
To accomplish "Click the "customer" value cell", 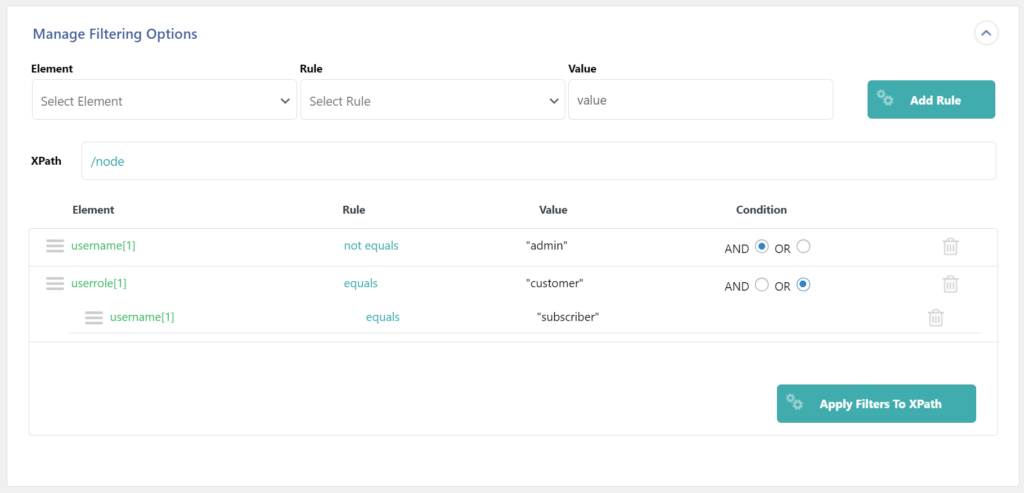I will point(554,283).
